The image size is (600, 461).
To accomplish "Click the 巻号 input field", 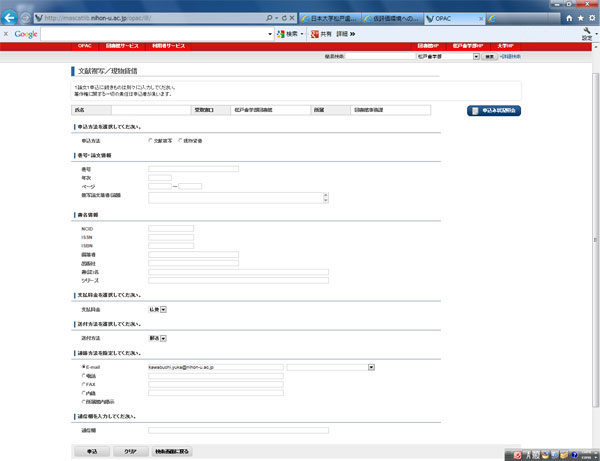I will 193,169.
